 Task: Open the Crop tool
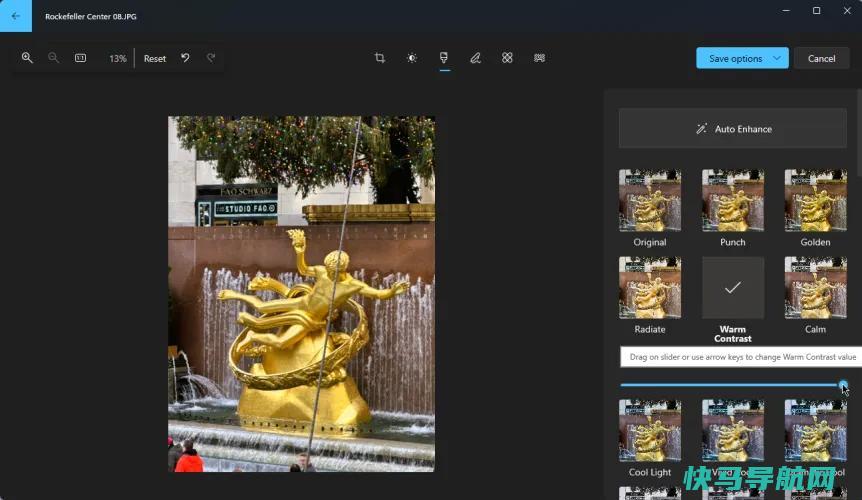point(379,58)
